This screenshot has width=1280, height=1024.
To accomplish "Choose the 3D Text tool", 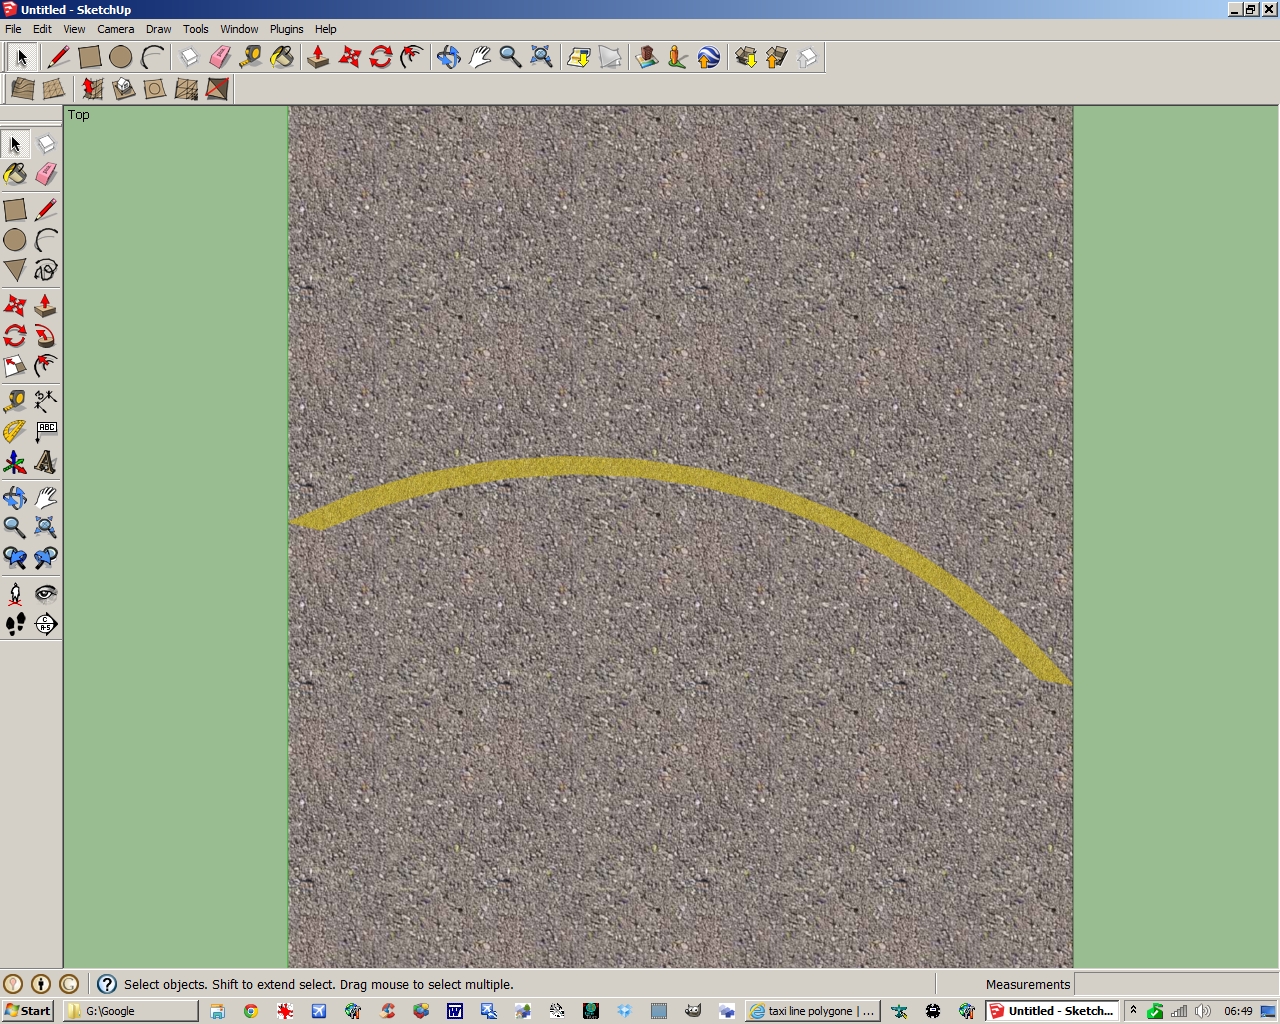I will click(x=46, y=462).
